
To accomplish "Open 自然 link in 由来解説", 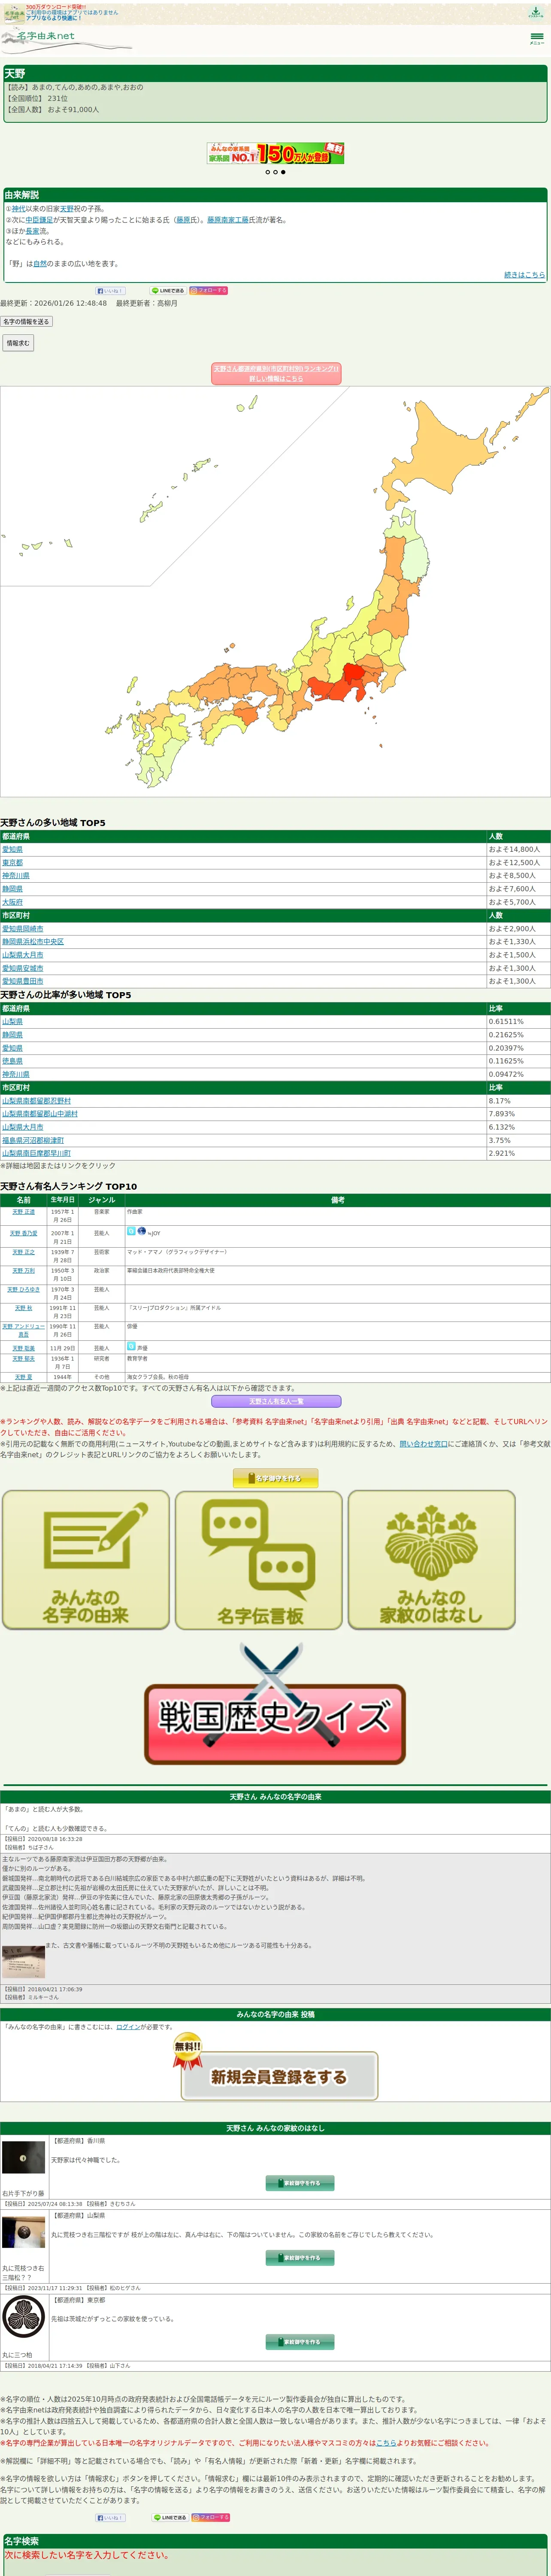I will coord(40,264).
